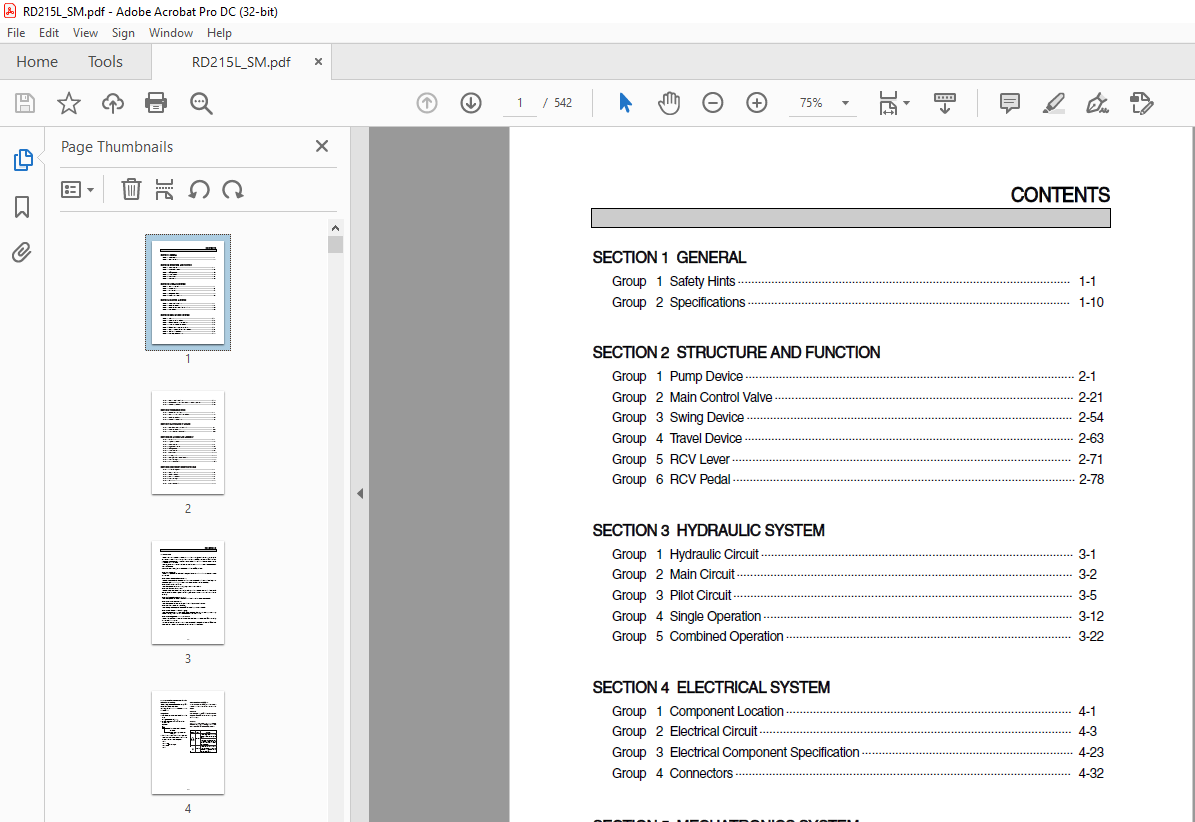Add a comment with speech bubble icon
The width and height of the screenshot is (1195, 822).
[1010, 103]
